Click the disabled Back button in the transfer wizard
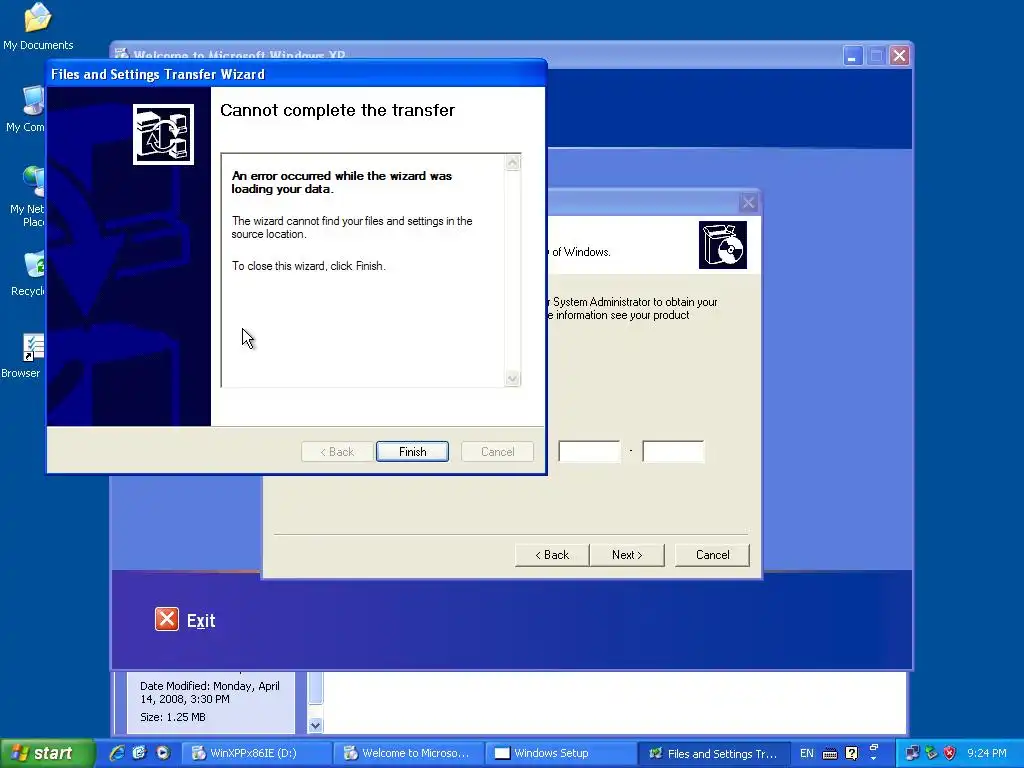 pyautogui.click(x=337, y=451)
